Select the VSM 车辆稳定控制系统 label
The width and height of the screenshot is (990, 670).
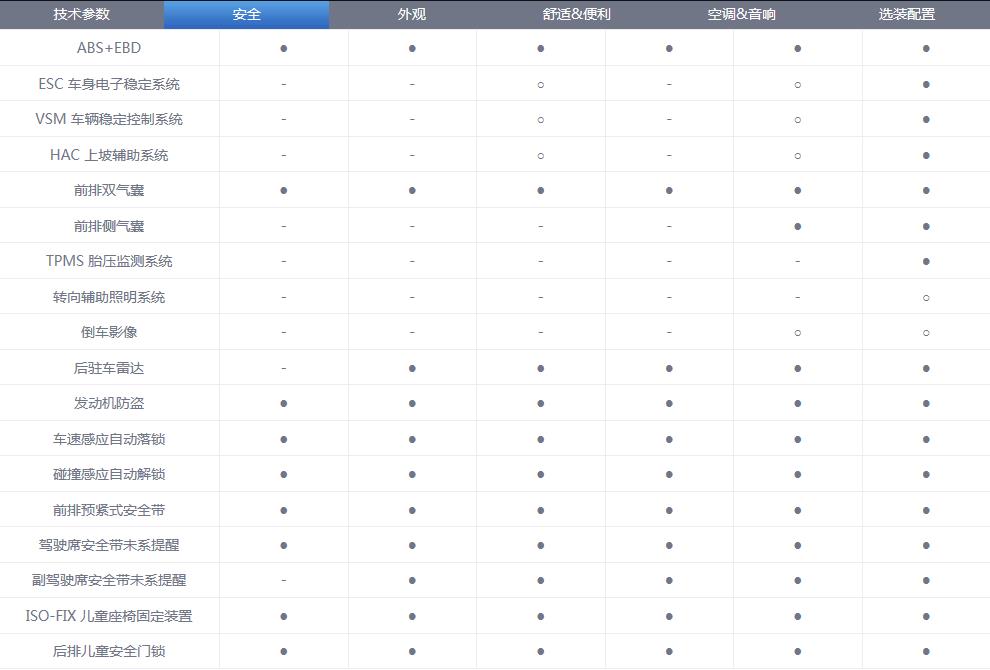click(x=109, y=119)
